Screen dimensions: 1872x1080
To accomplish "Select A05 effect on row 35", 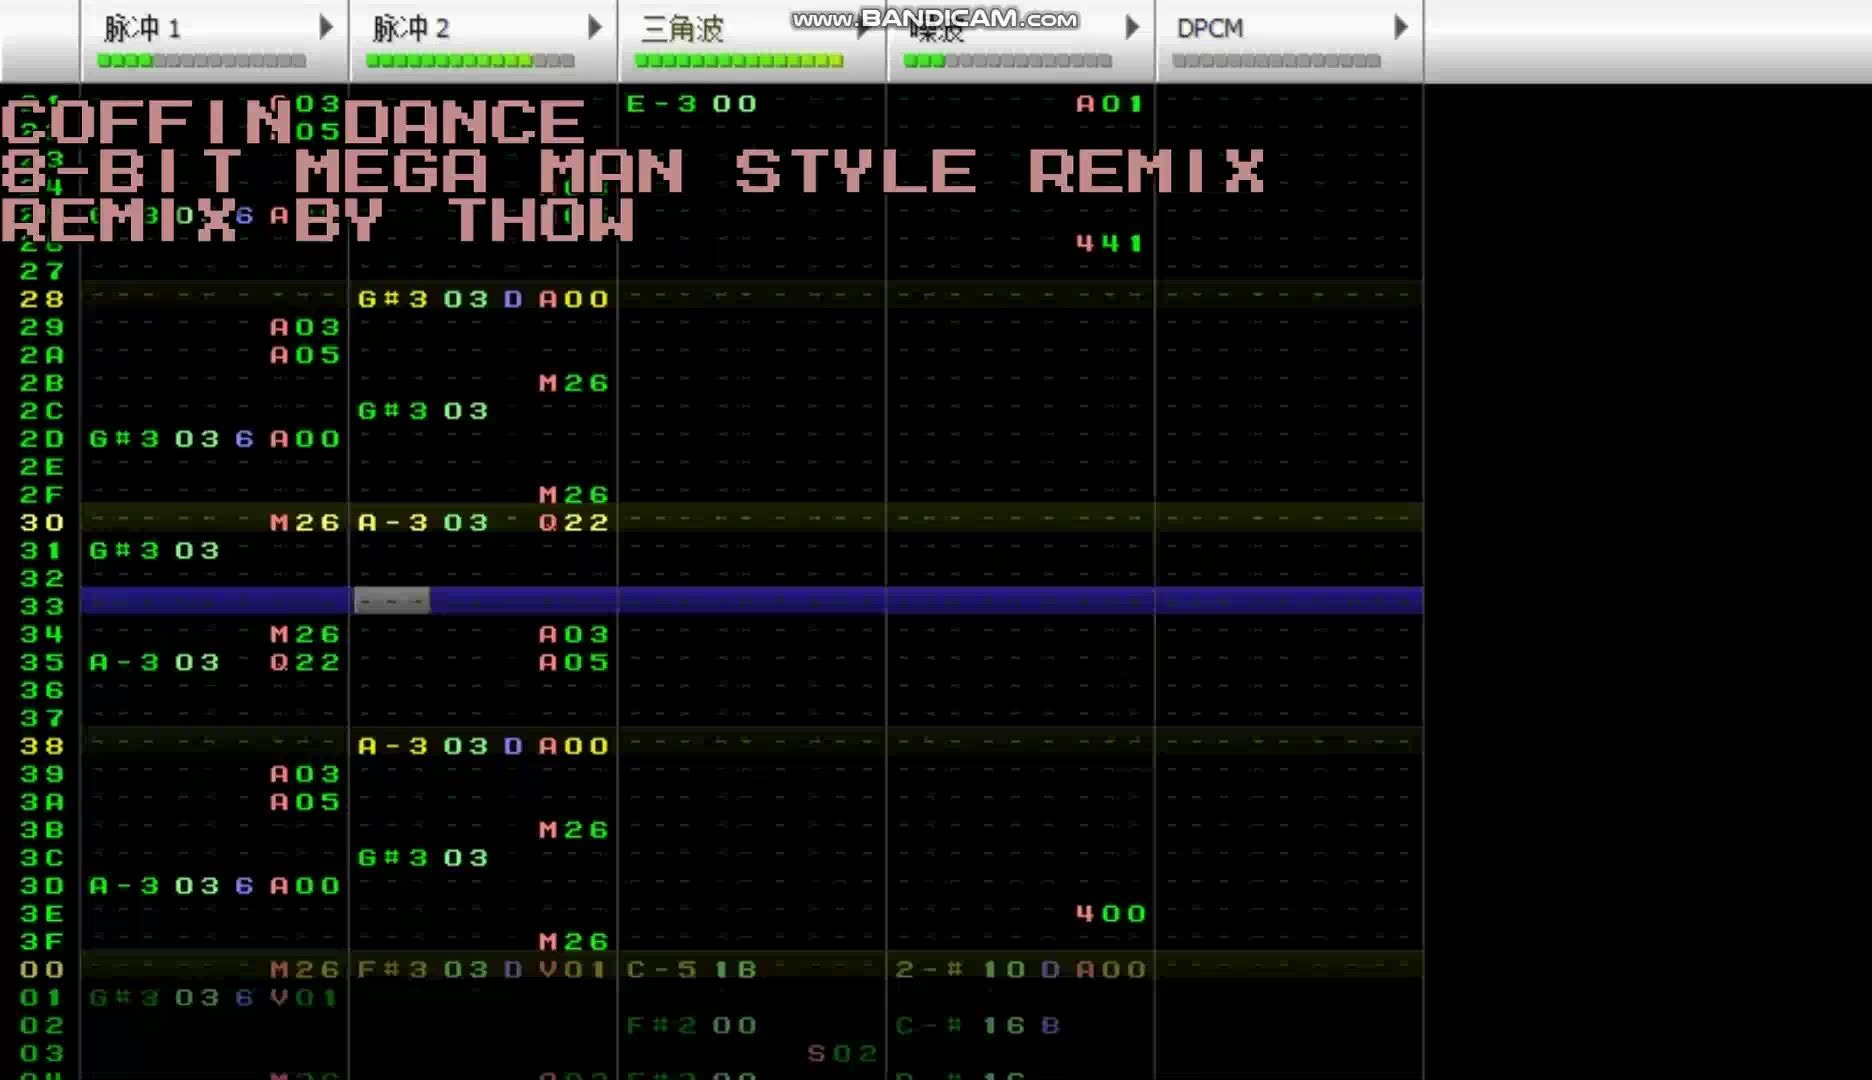I will tap(574, 663).
